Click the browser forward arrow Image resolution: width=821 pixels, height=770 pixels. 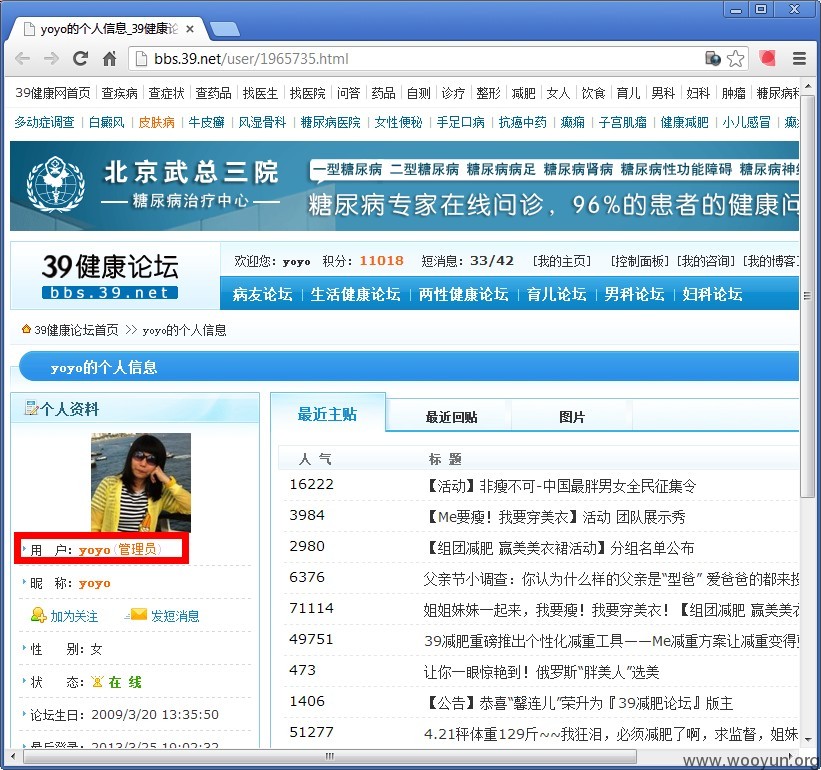pyautogui.click(x=51, y=59)
